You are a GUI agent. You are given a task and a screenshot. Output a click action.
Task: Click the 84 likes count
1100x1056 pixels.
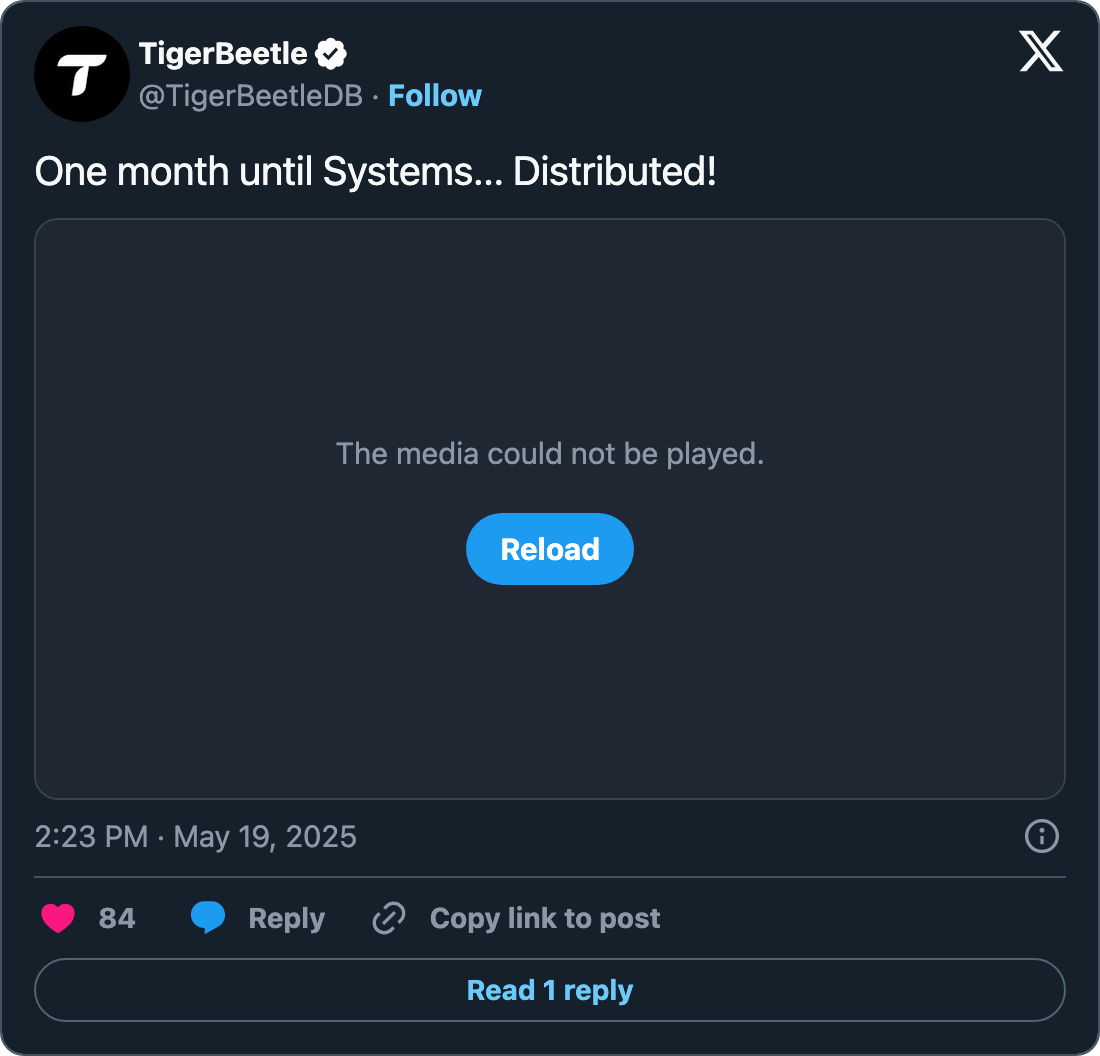pos(117,918)
